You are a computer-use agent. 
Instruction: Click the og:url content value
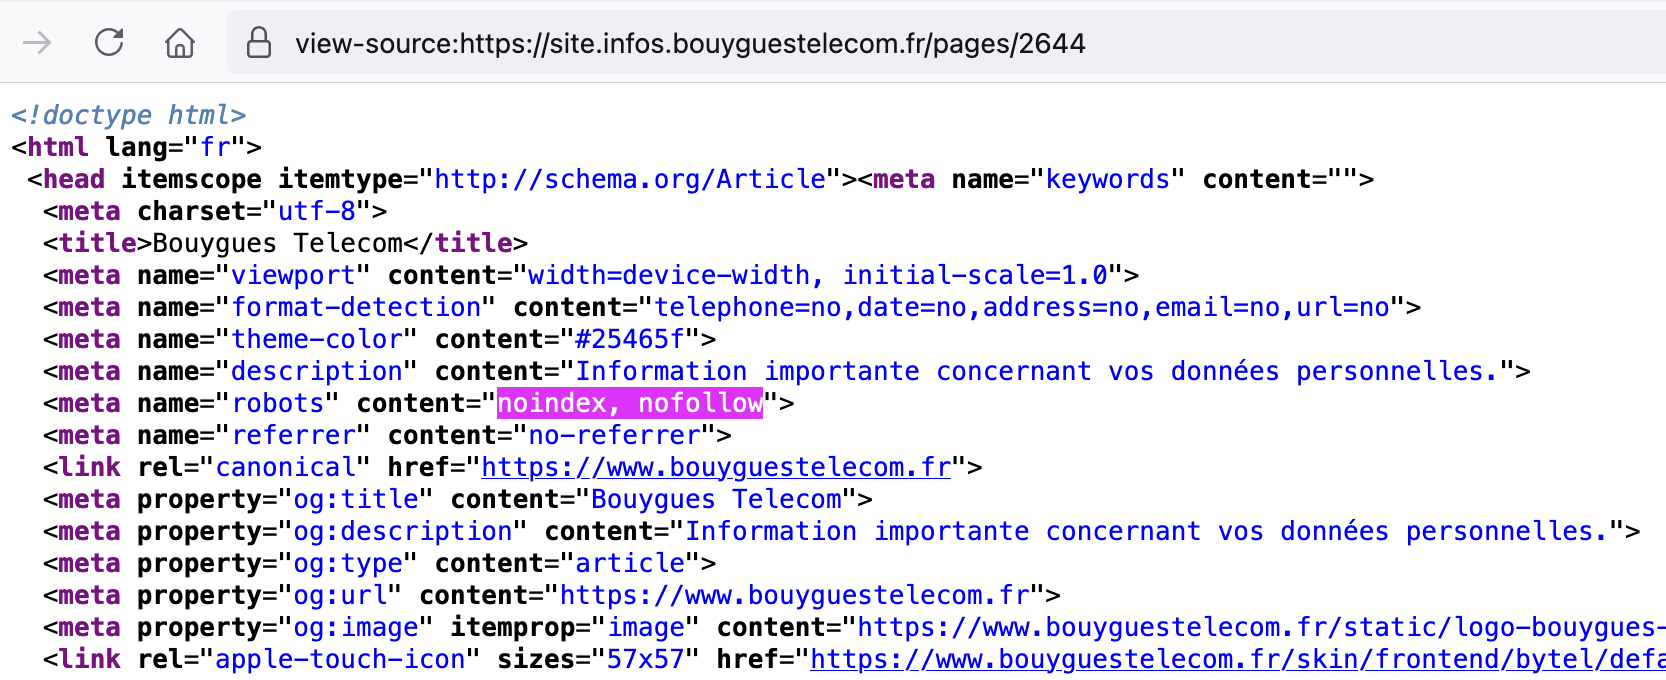(795, 595)
